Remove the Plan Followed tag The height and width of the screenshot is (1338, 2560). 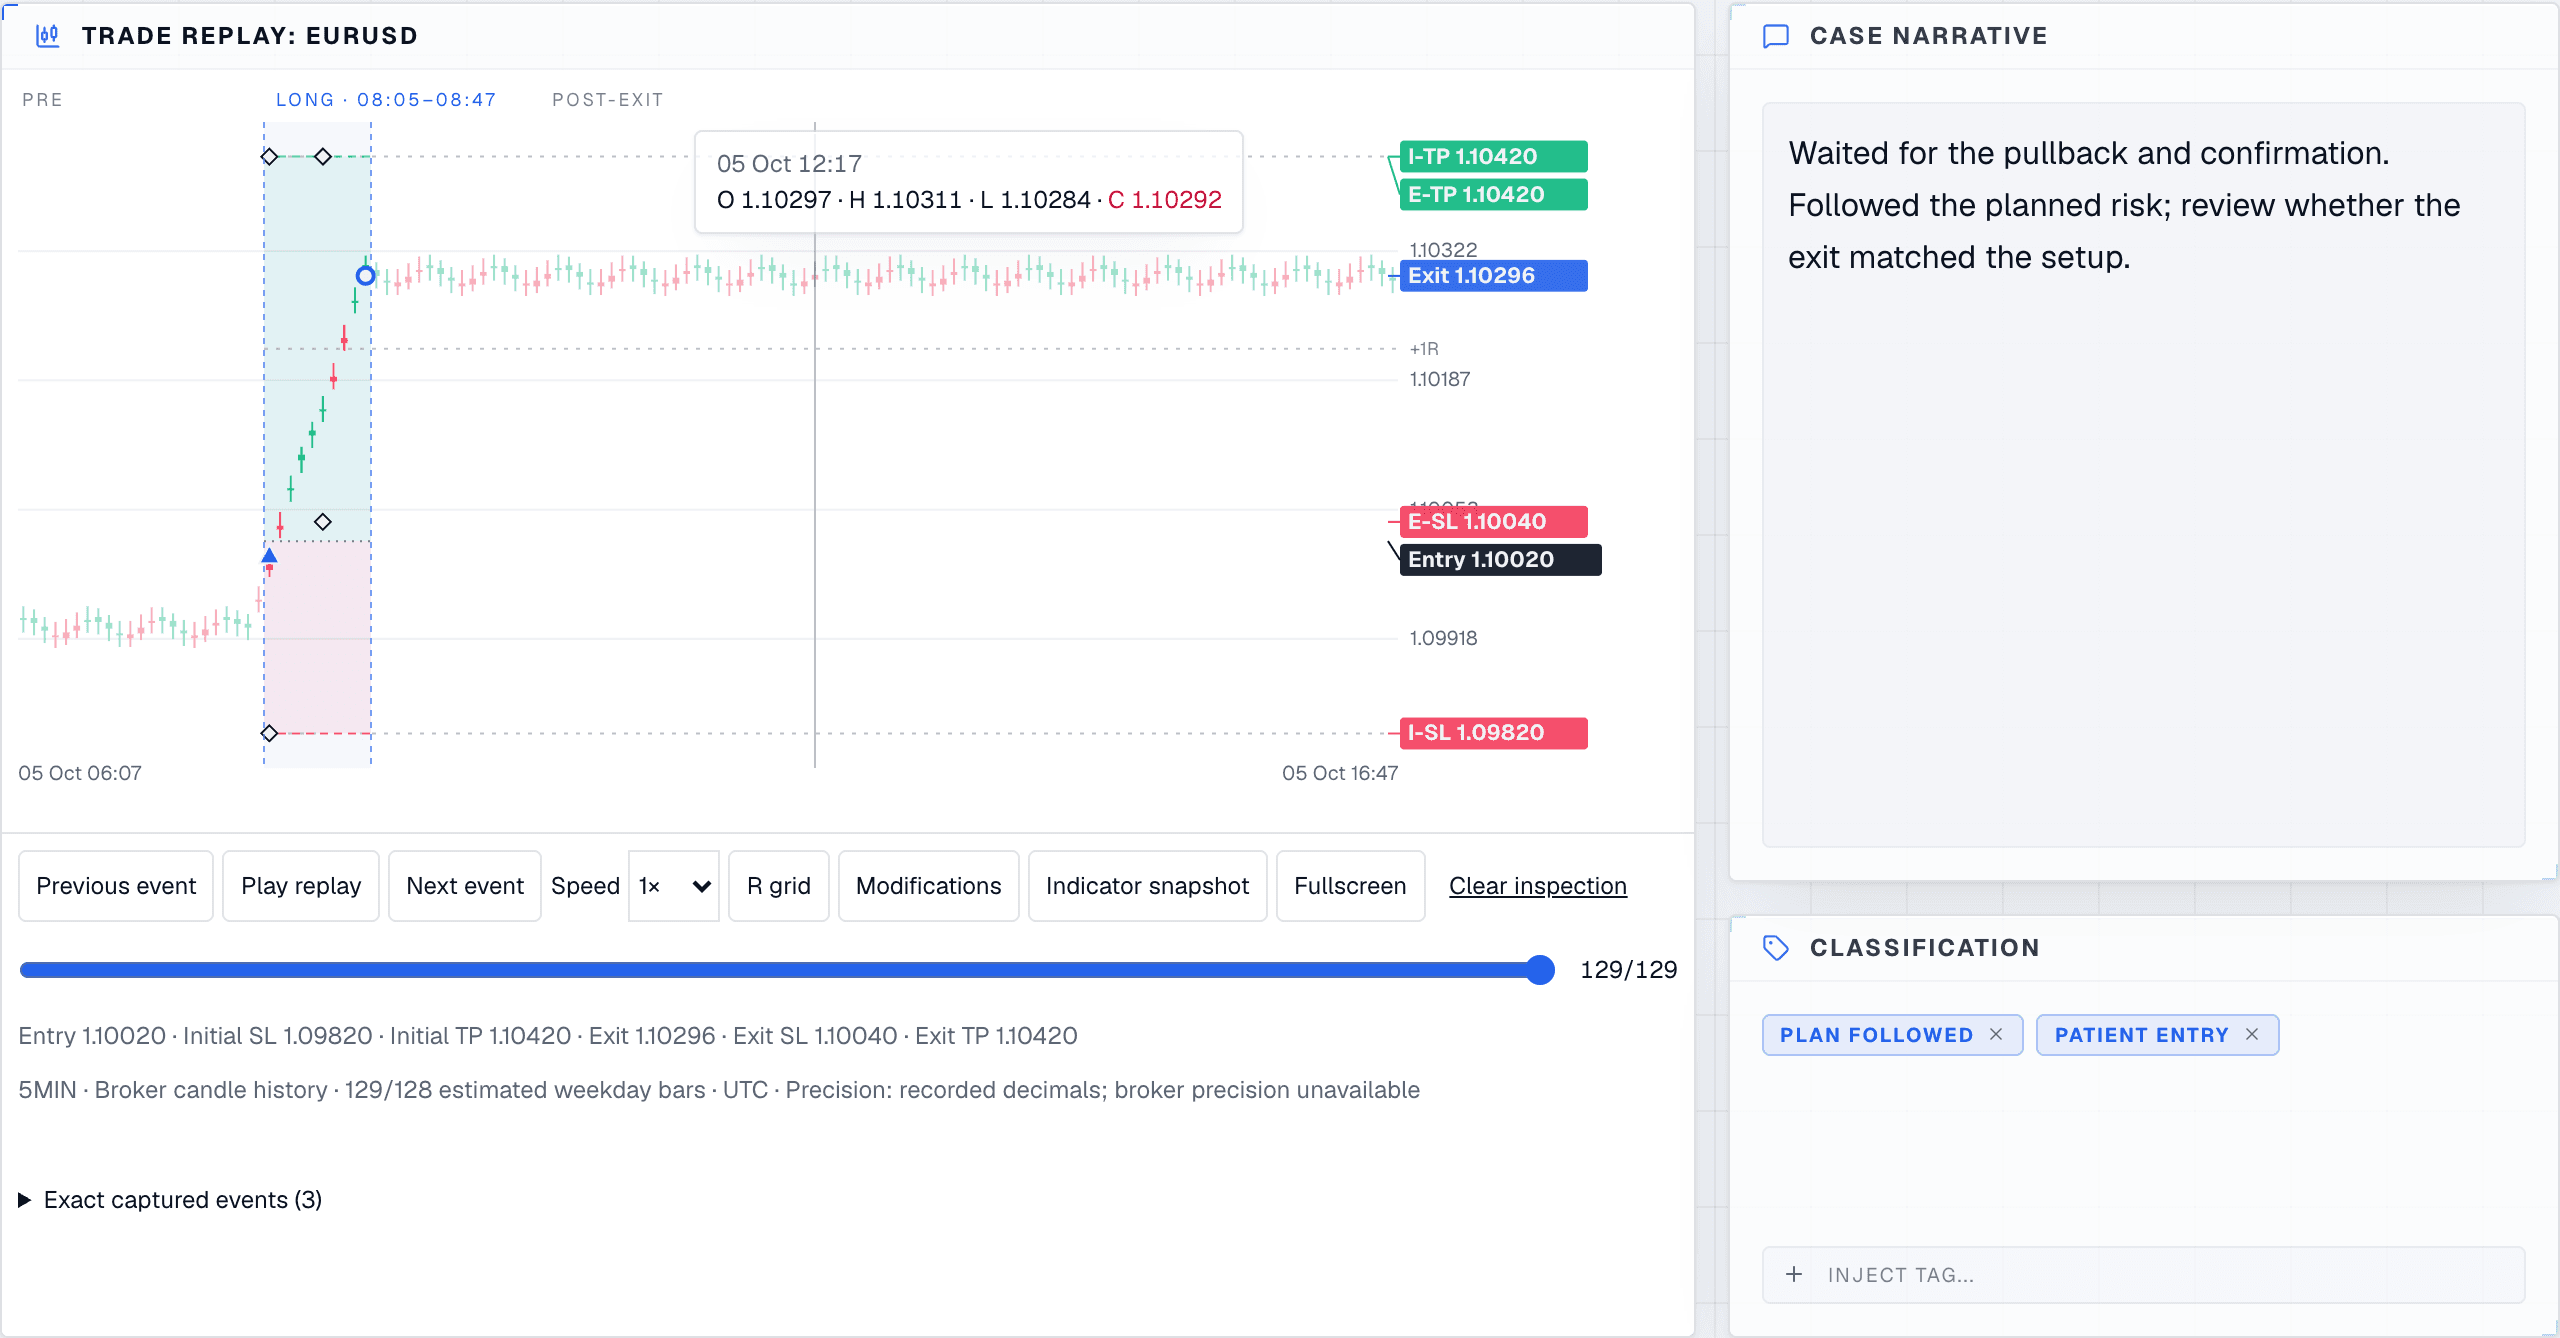tap(1996, 1034)
